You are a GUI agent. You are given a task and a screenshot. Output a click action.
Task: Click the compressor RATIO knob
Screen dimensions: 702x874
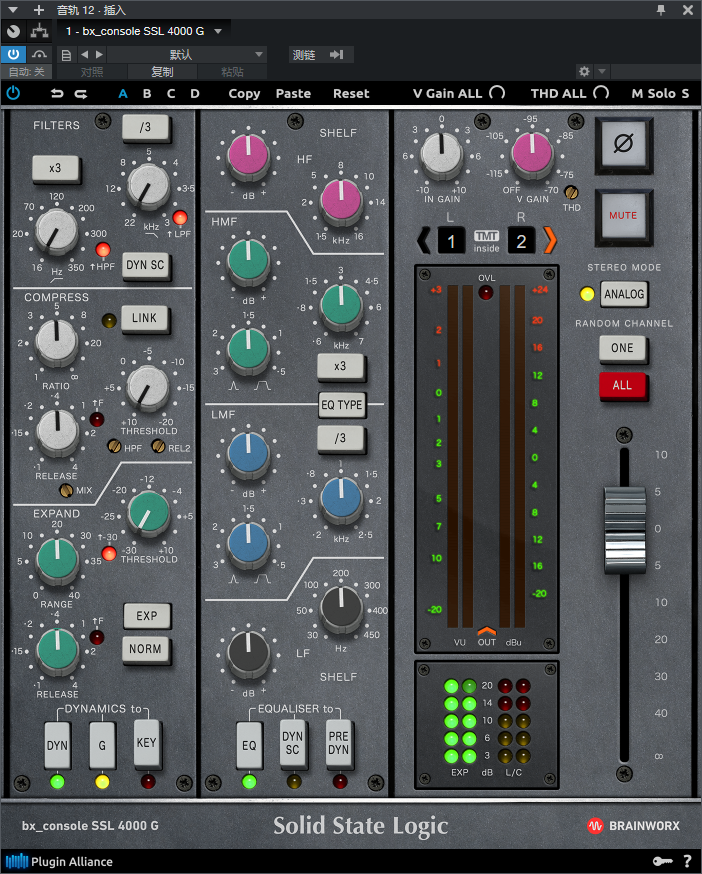tap(56, 341)
